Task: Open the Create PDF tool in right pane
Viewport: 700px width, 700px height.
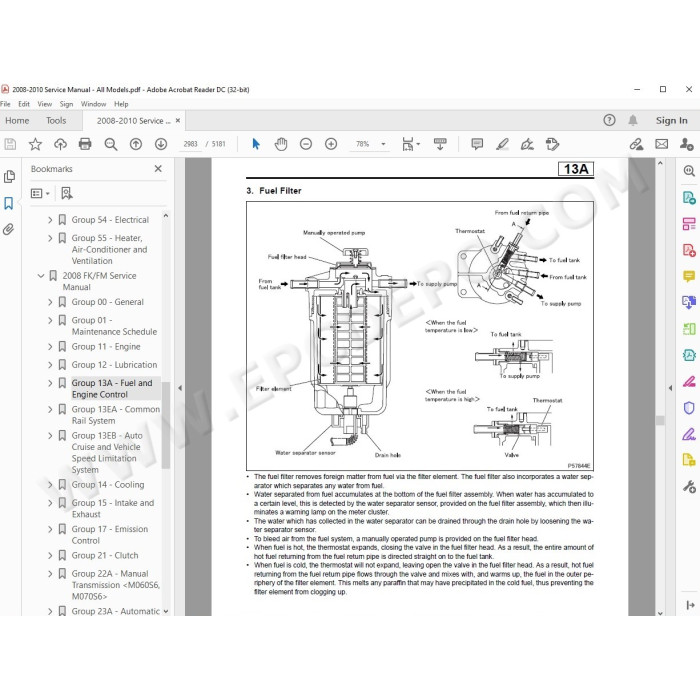Action: coord(689,250)
